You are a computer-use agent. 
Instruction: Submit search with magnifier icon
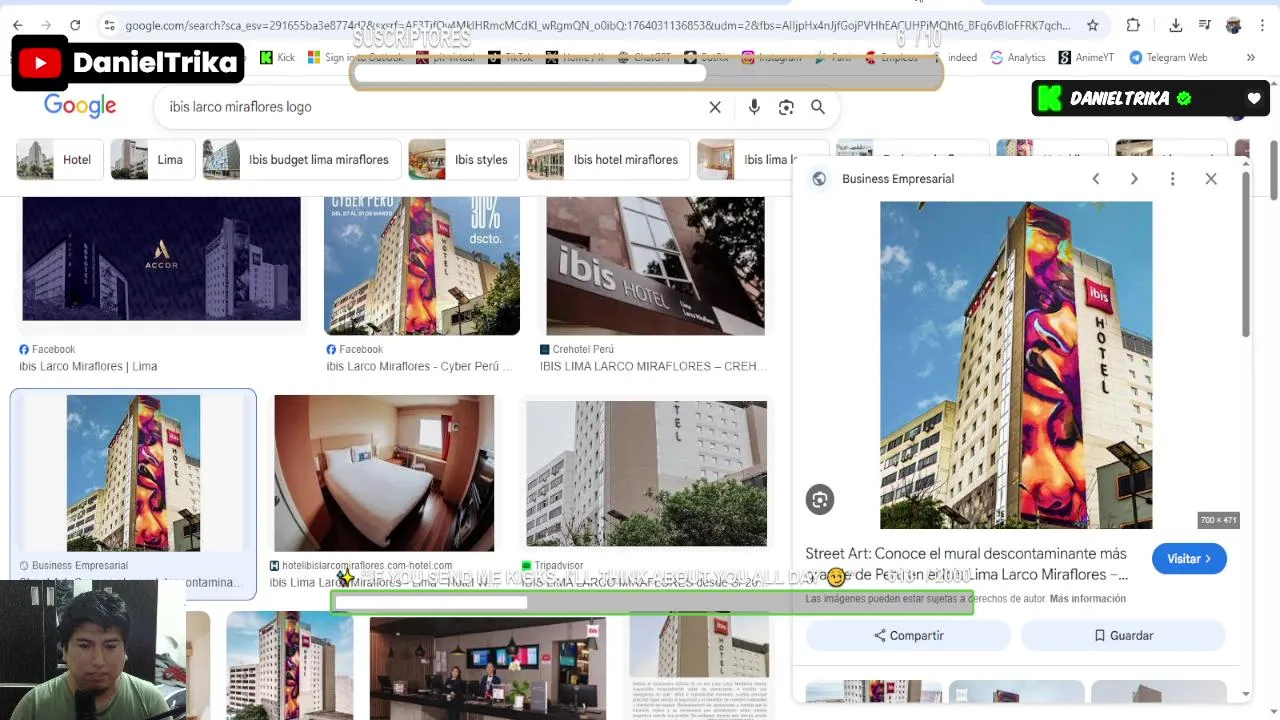(x=818, y=107)
